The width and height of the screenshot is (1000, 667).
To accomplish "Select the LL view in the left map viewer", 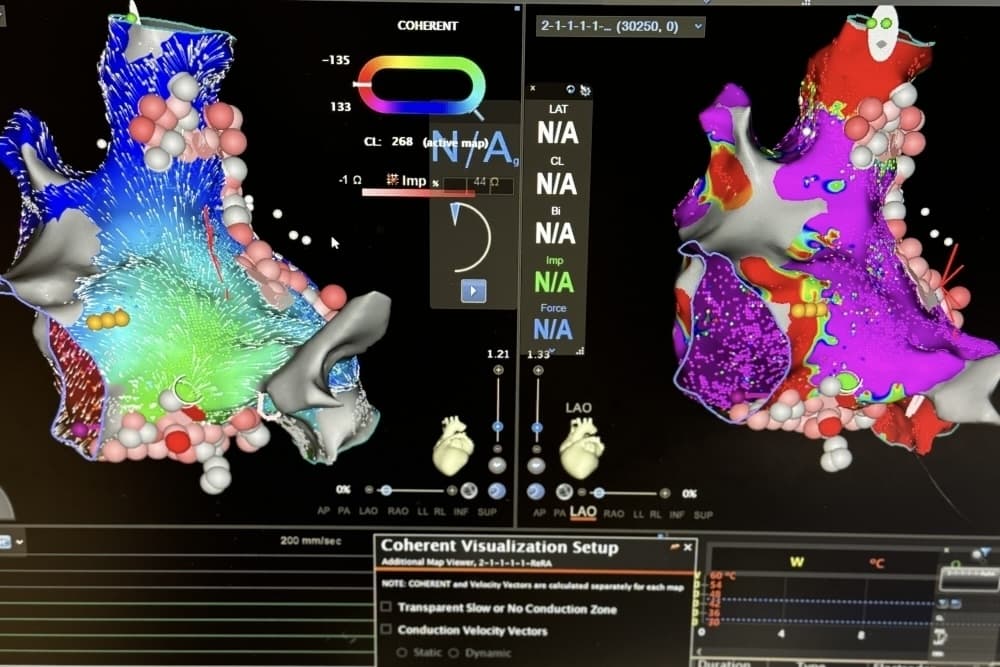I will (422, 511).
